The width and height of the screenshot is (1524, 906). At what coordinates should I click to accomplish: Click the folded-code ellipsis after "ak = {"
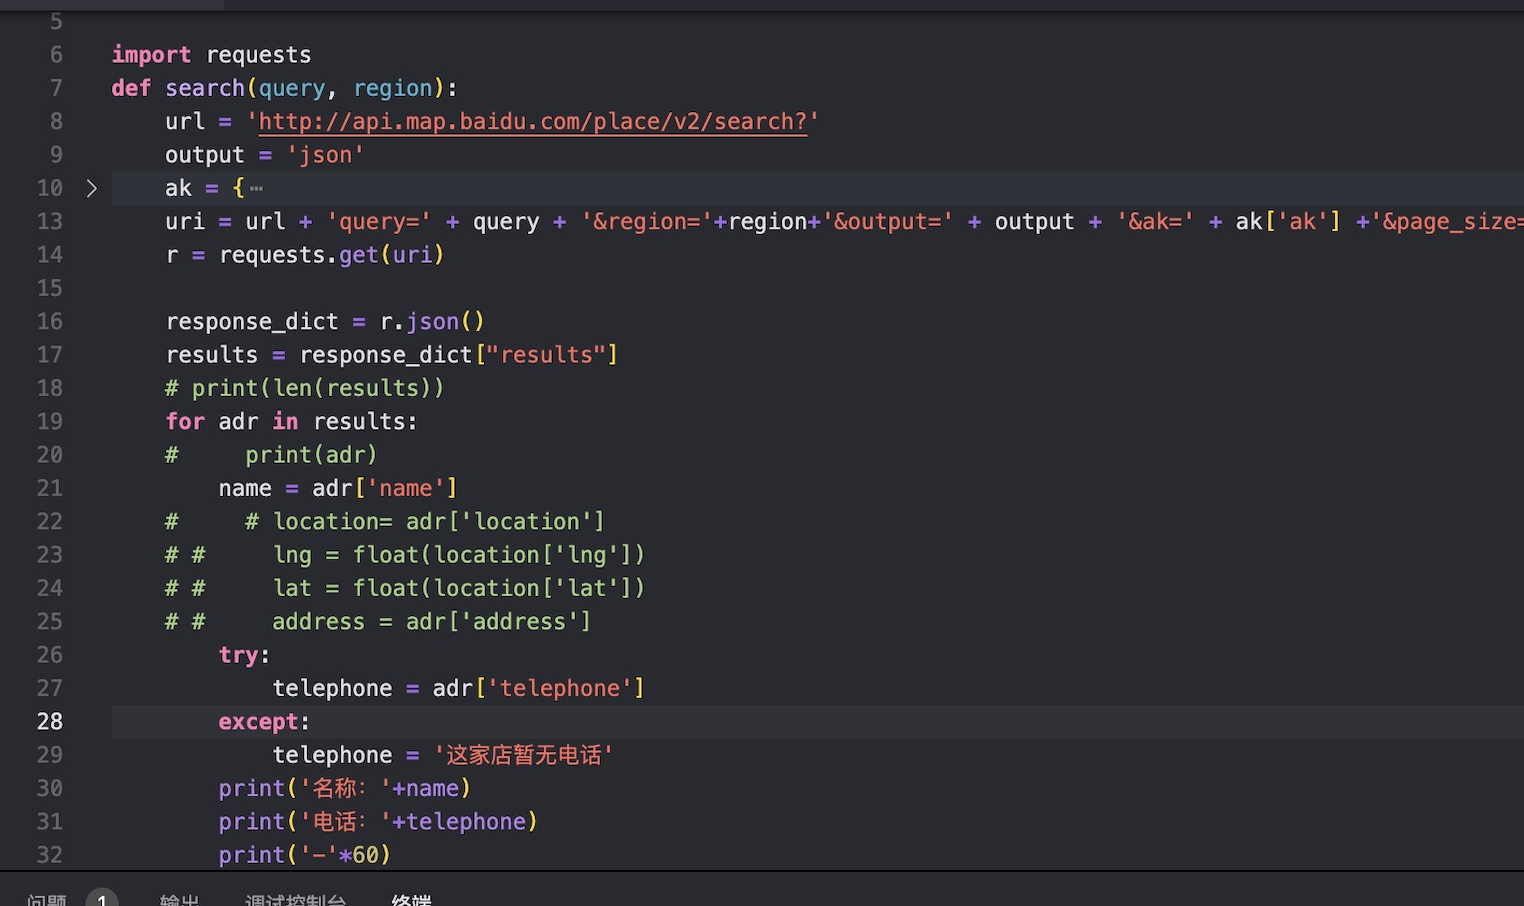[x=257, y=188]
